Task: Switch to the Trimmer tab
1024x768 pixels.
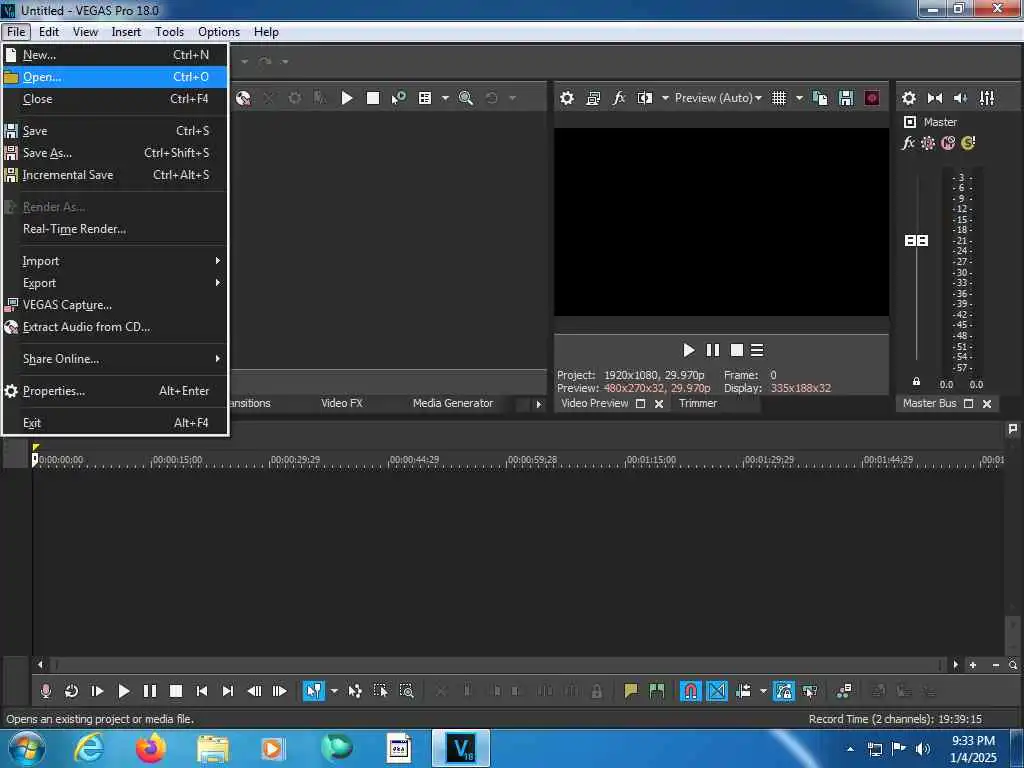Action: [697, 403]
